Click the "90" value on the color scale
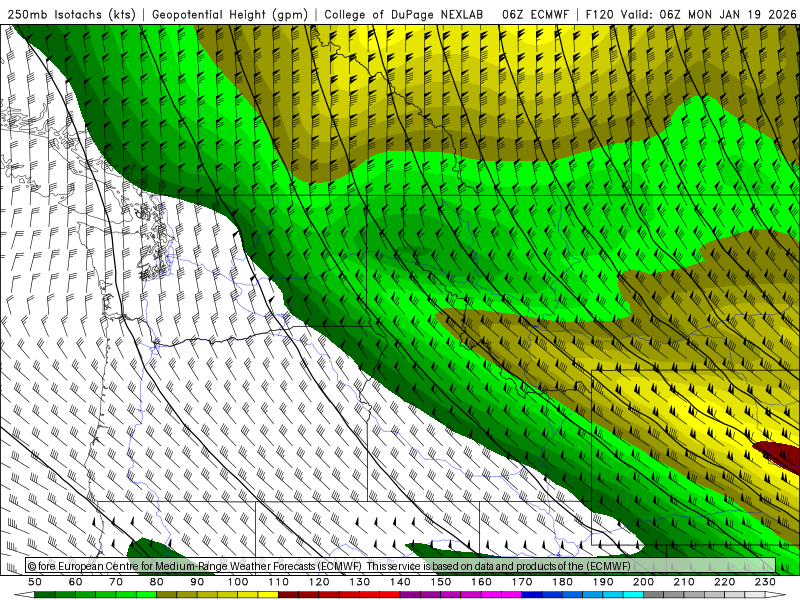Viewport: 800px width, 600px height. click(x=197, y=582)
